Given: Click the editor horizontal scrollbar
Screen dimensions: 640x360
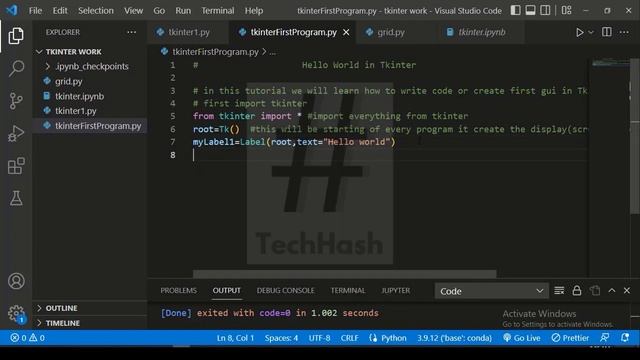Looking at the screenshot, I should point(344,273).
